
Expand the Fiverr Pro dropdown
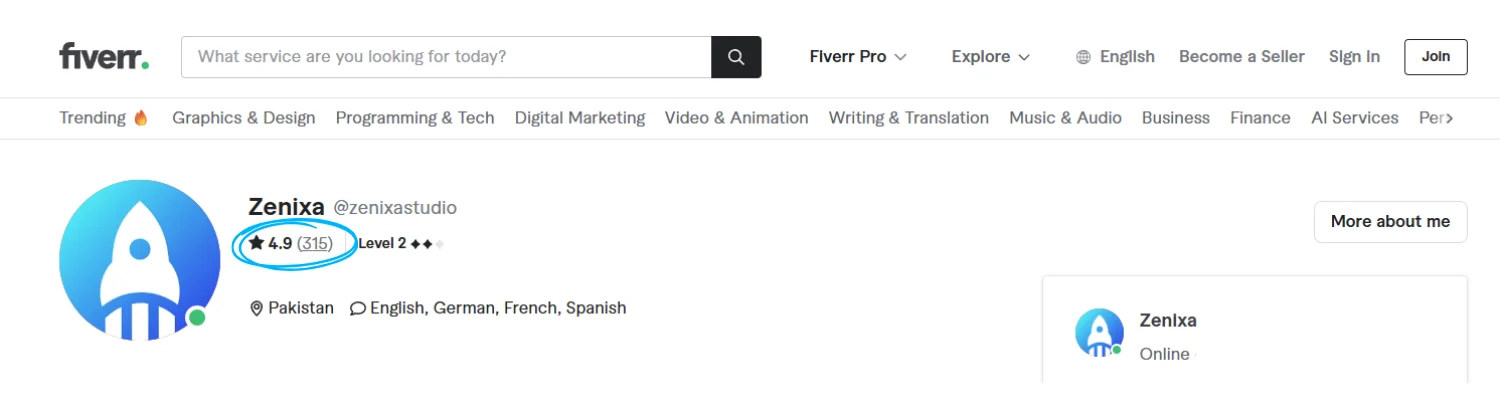[x=858, y=57]
